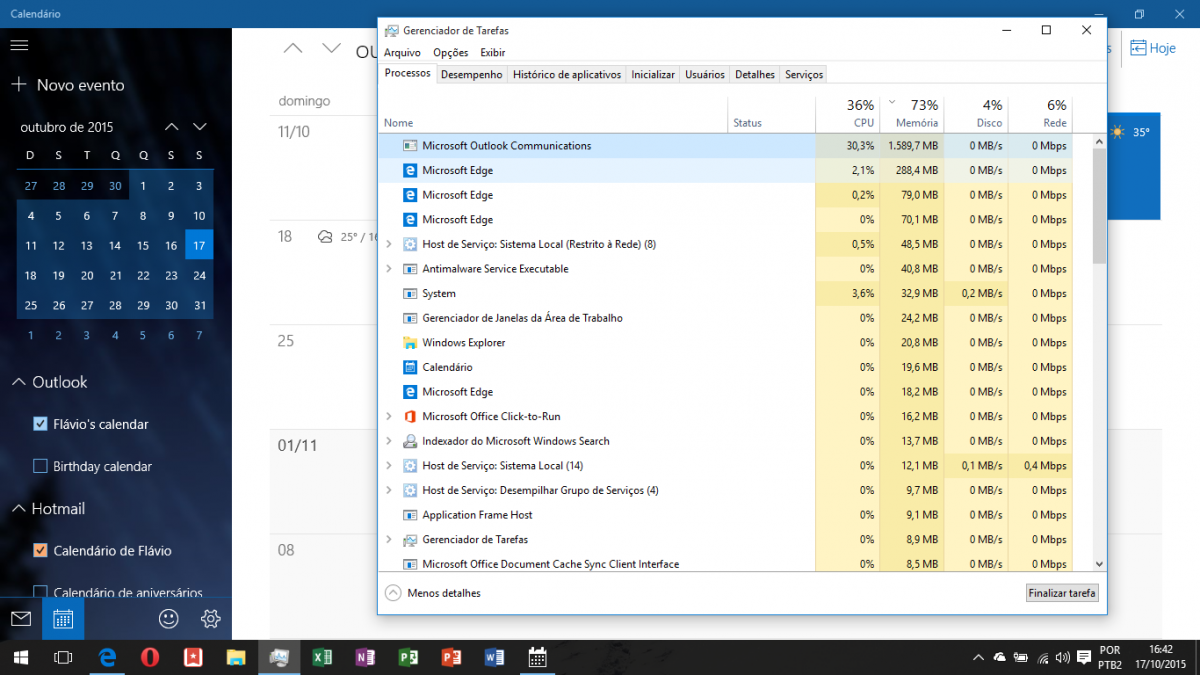Go to next month in mini calendar
The width and height of the screenshot is (1200, 675).
(200, 127)
